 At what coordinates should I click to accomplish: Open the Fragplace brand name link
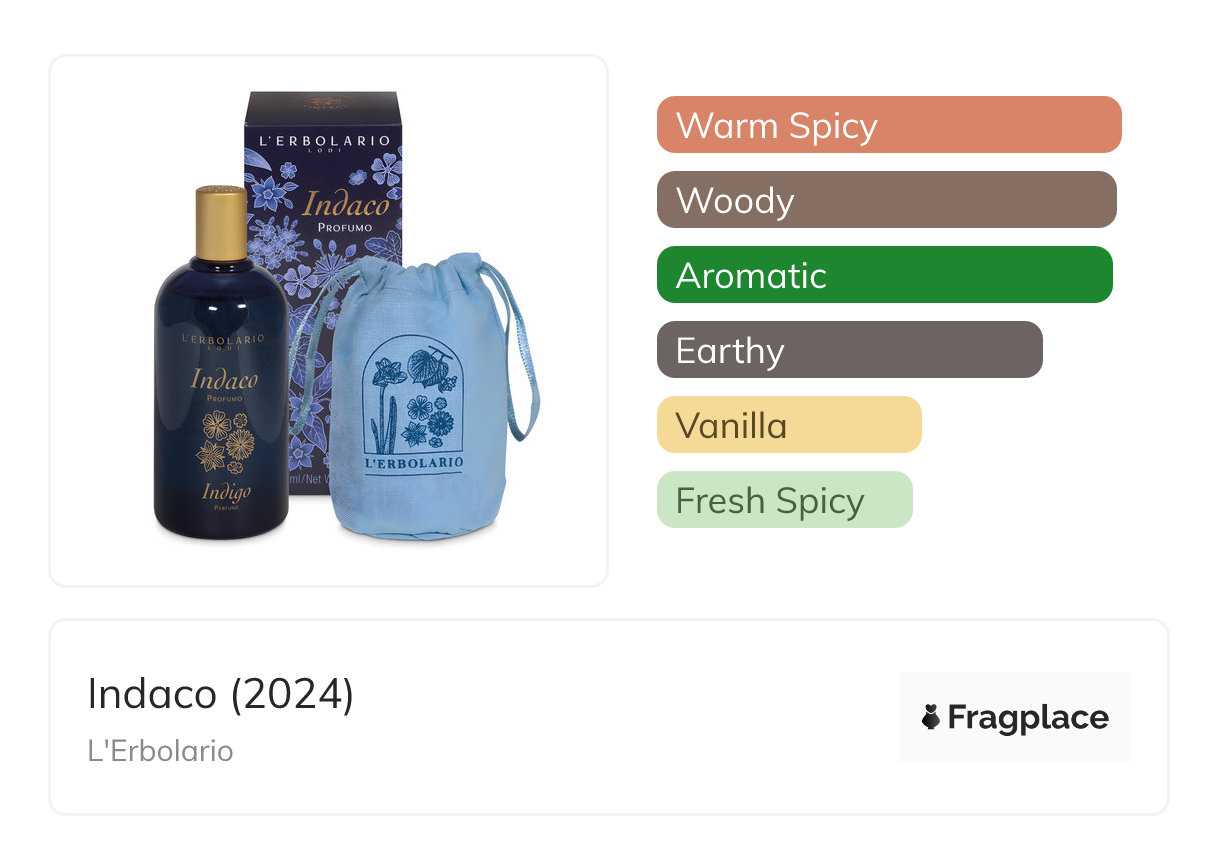point(1028,717)
